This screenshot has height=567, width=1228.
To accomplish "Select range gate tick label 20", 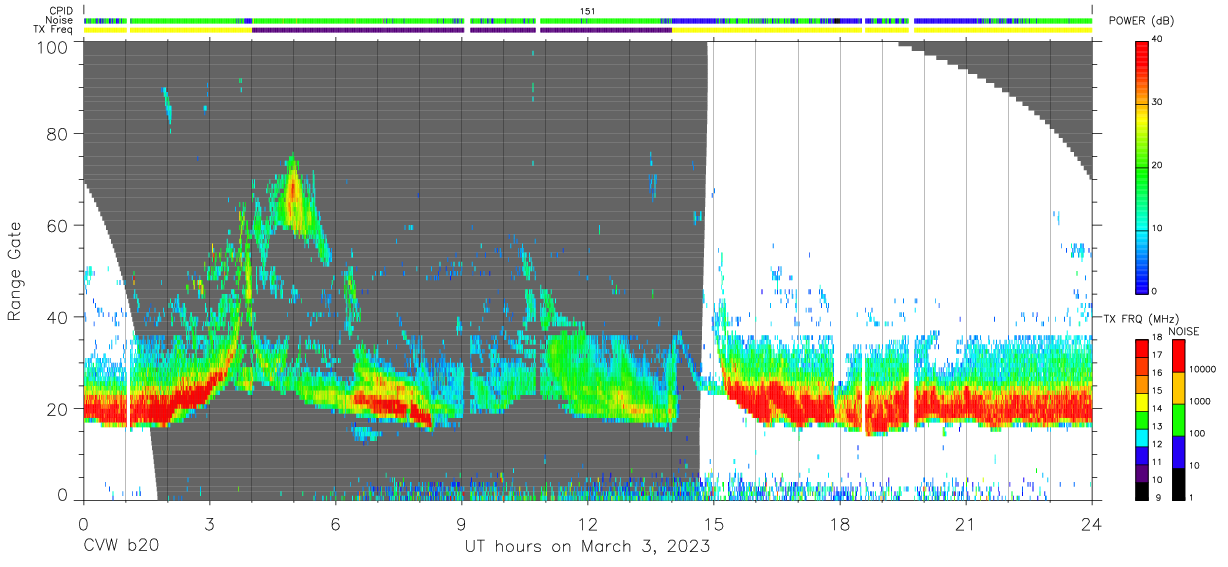I will pyautogui.click(x=56, y=409).
